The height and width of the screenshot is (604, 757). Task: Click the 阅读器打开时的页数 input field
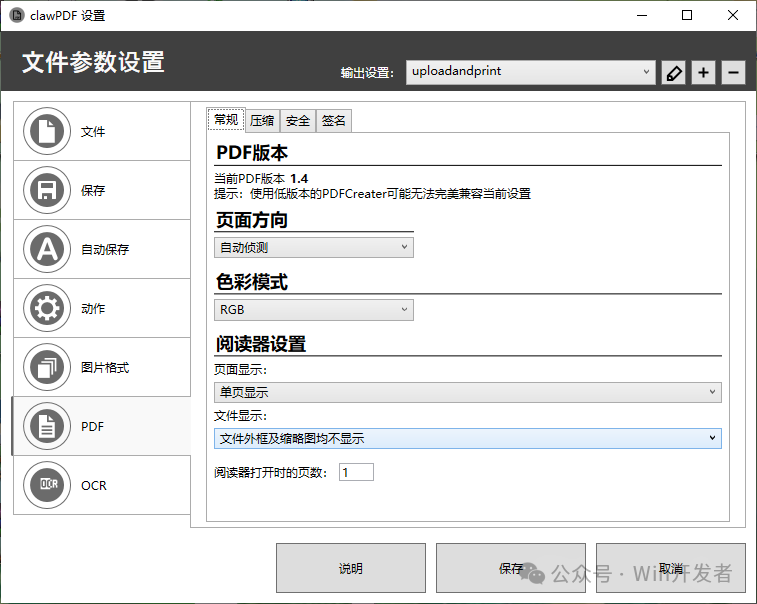[x=356, y=472]
